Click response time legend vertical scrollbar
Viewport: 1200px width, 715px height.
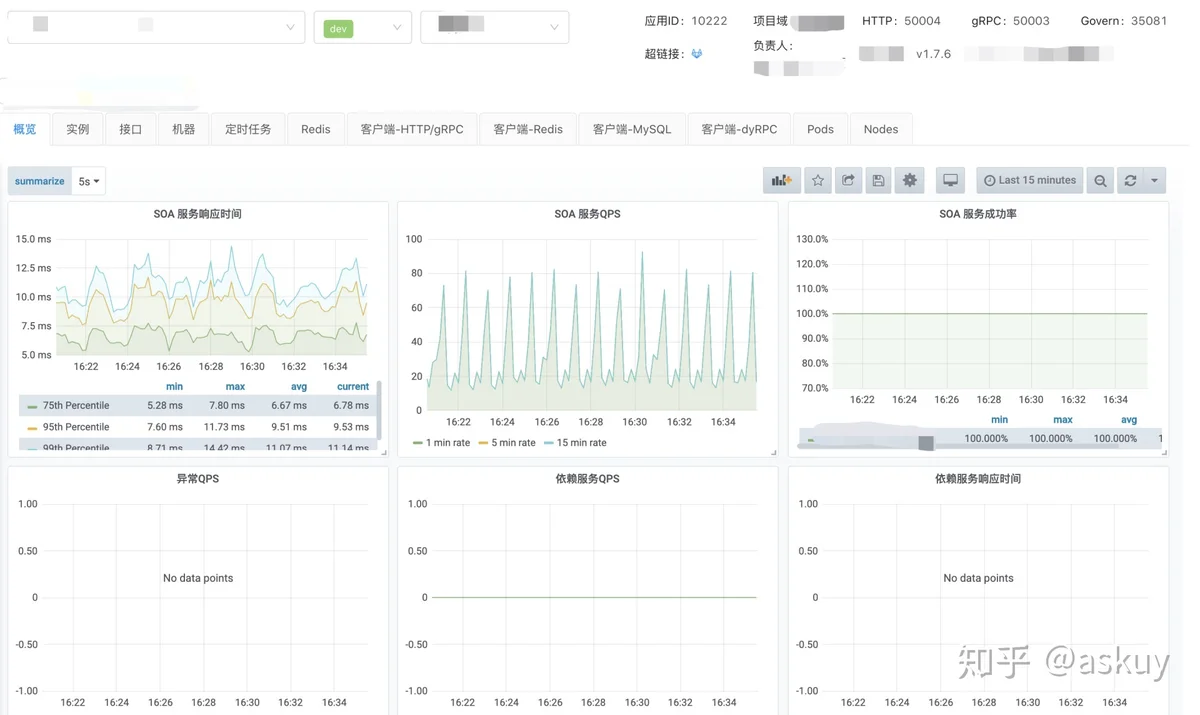(x=378, y=410)
